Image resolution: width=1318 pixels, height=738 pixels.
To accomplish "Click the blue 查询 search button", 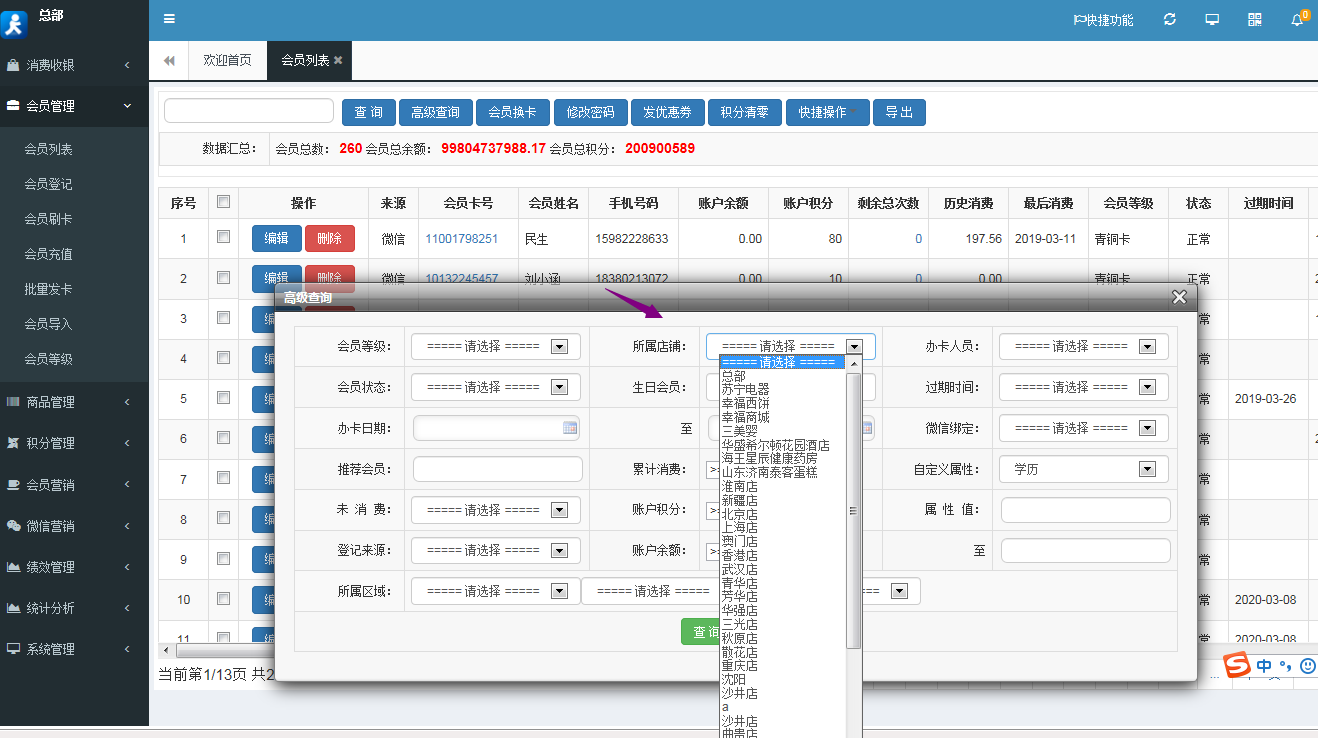I will coord(369,113).
